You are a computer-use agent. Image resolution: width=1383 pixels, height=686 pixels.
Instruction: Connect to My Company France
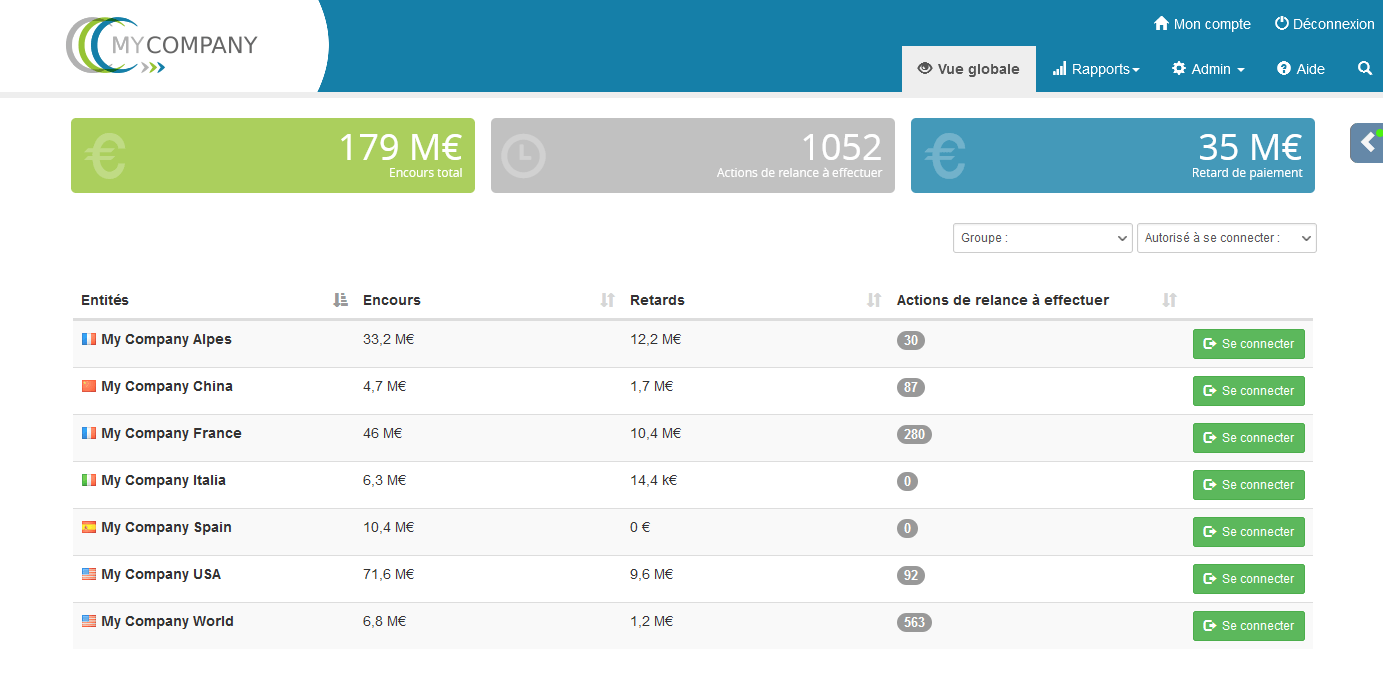1248,438
